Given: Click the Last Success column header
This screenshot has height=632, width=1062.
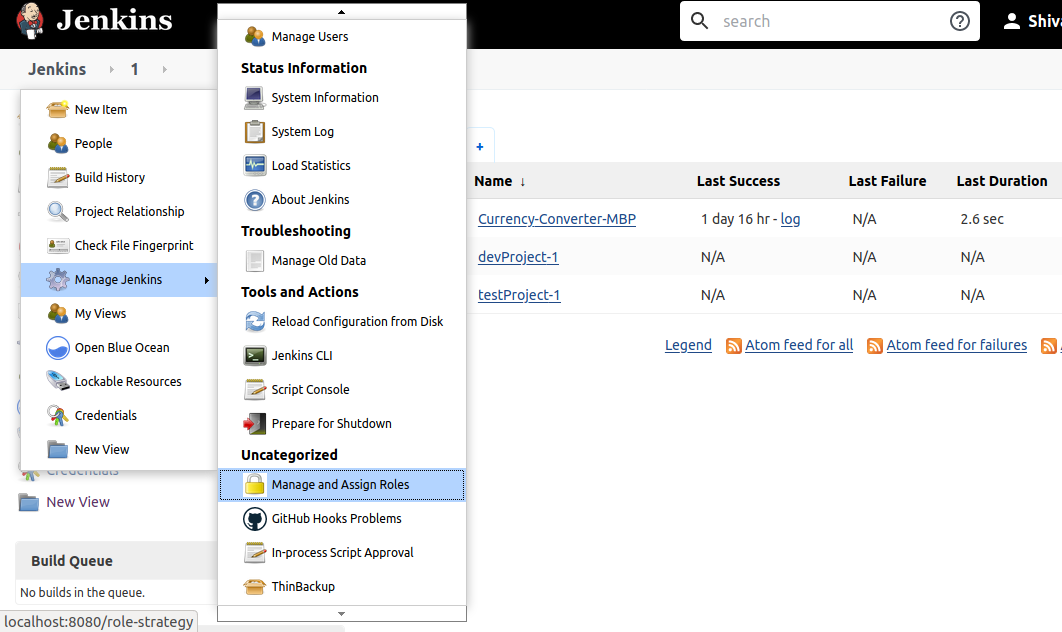Looking at the screenshot, I should [738, 181].
